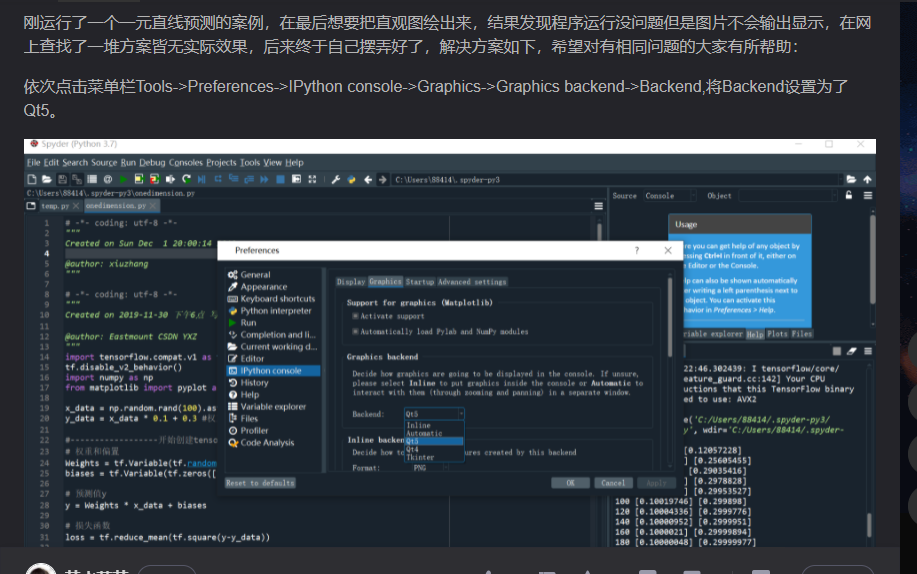917x574 pixels.
Task: Click the blue Stop debugging square icon
Action: (280, 179)
